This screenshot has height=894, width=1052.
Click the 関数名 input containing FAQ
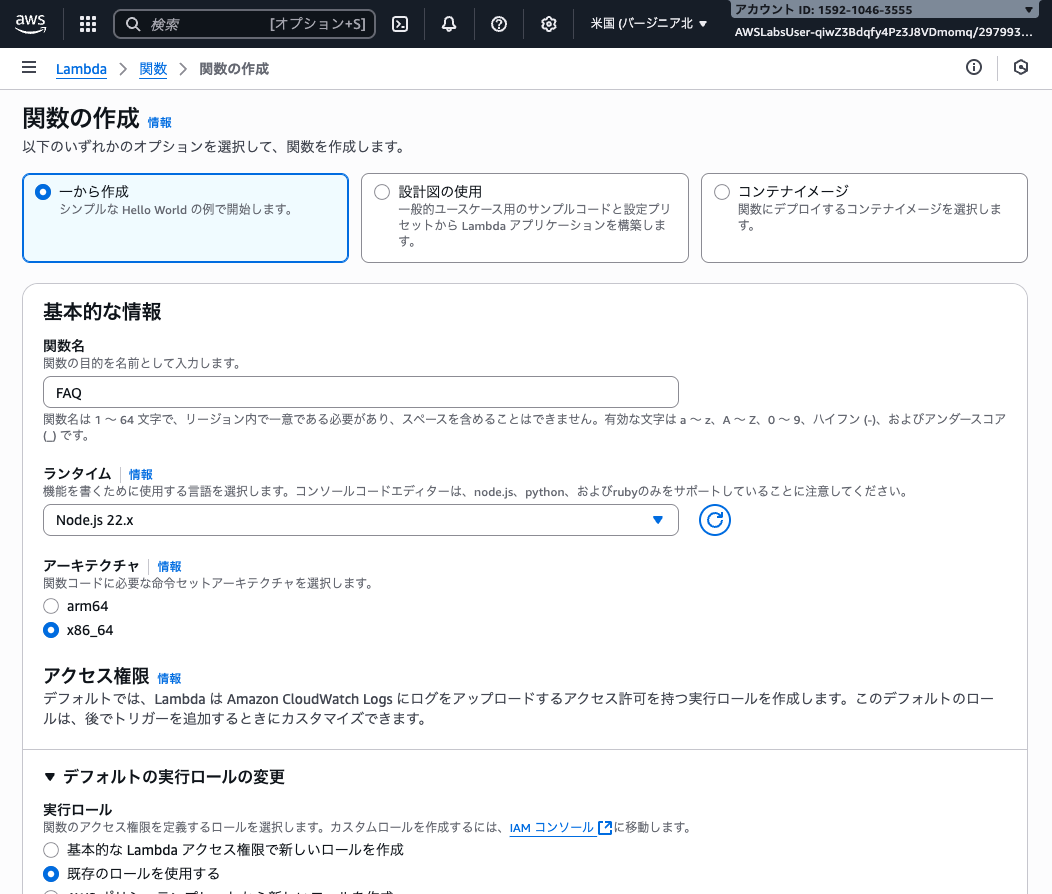[x=360, y=392]
